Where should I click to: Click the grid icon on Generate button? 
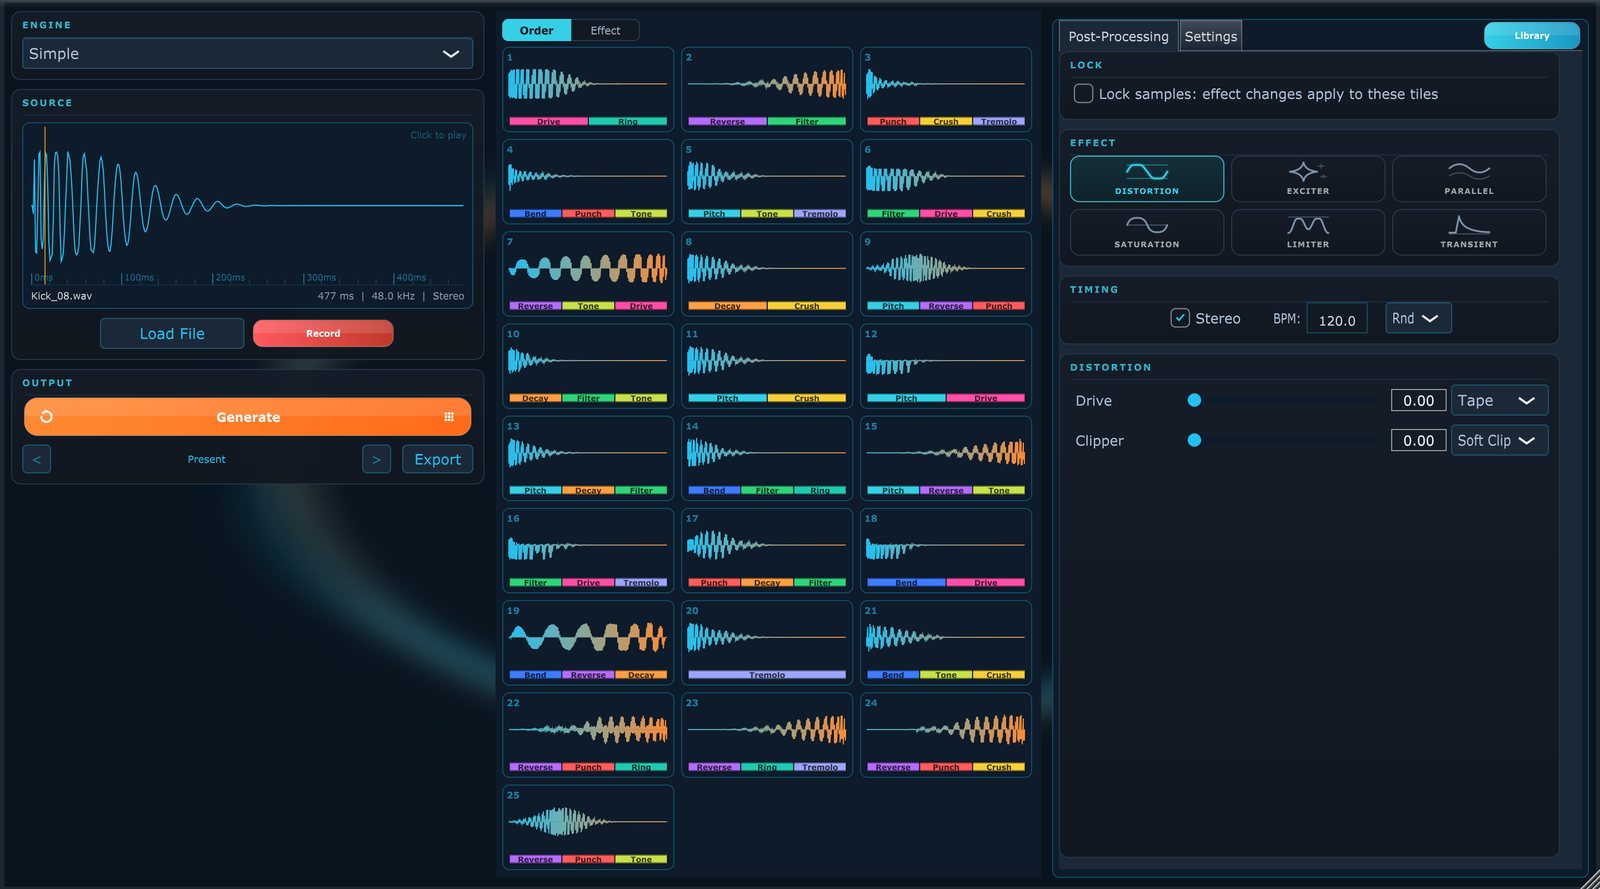[449, 417]
